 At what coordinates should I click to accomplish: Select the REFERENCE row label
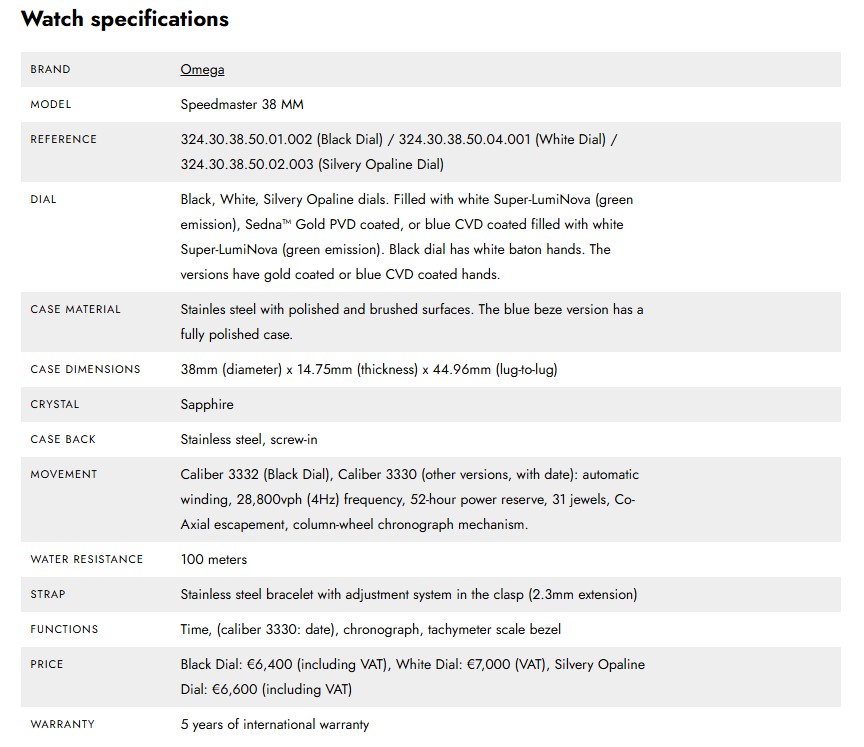coord(63,139)
